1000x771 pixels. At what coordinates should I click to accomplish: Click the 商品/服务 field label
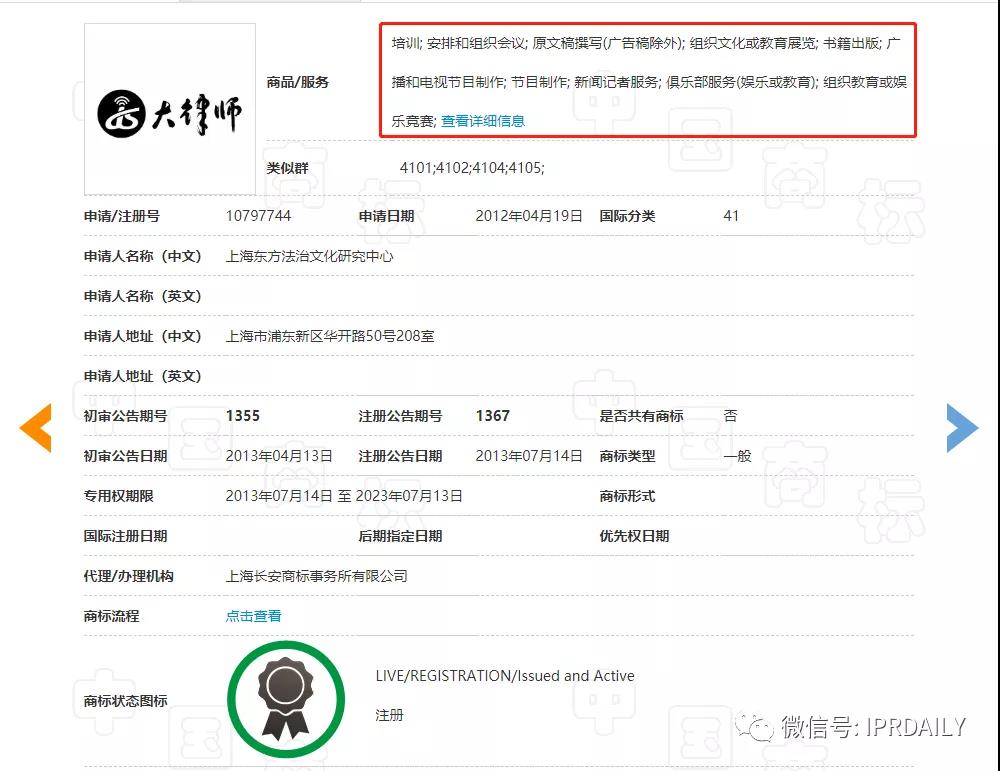tap(298, 82)
